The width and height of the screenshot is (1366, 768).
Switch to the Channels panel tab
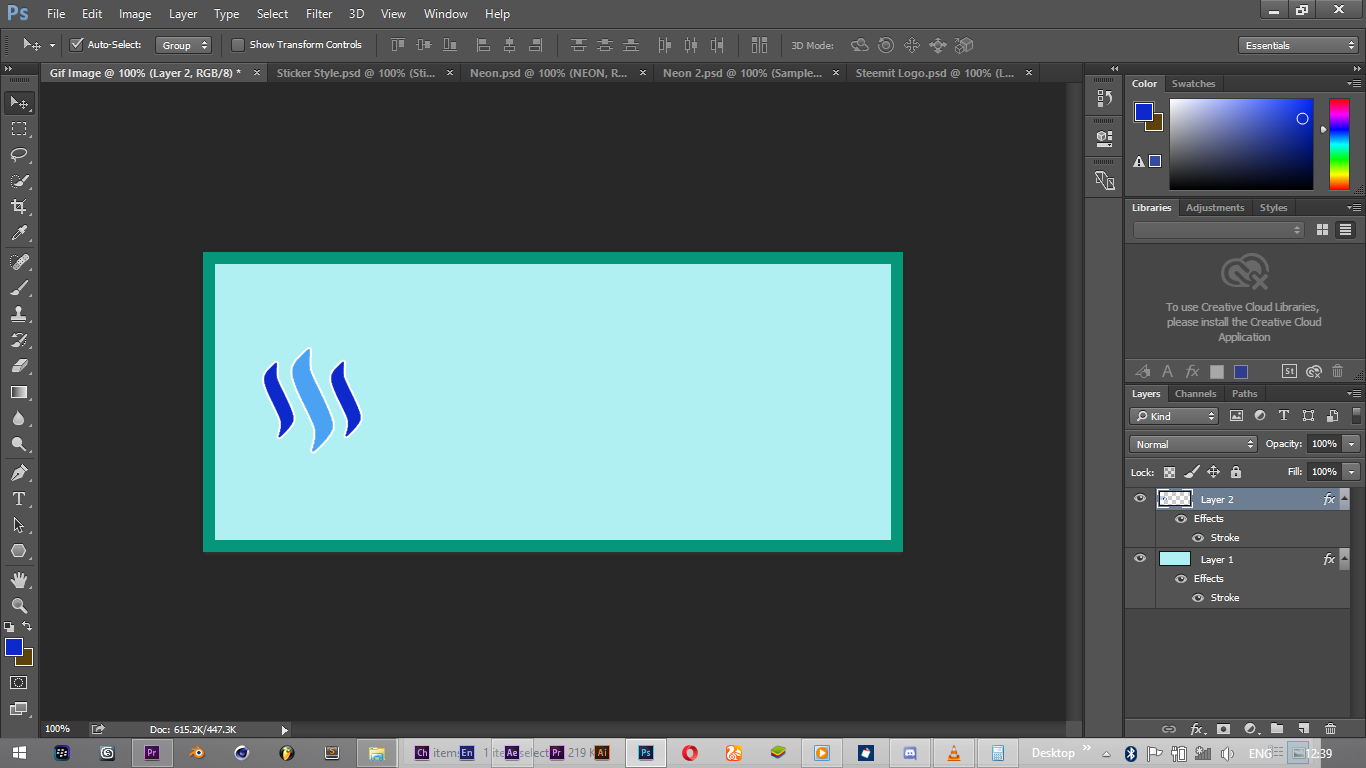tap(1195, 394)
